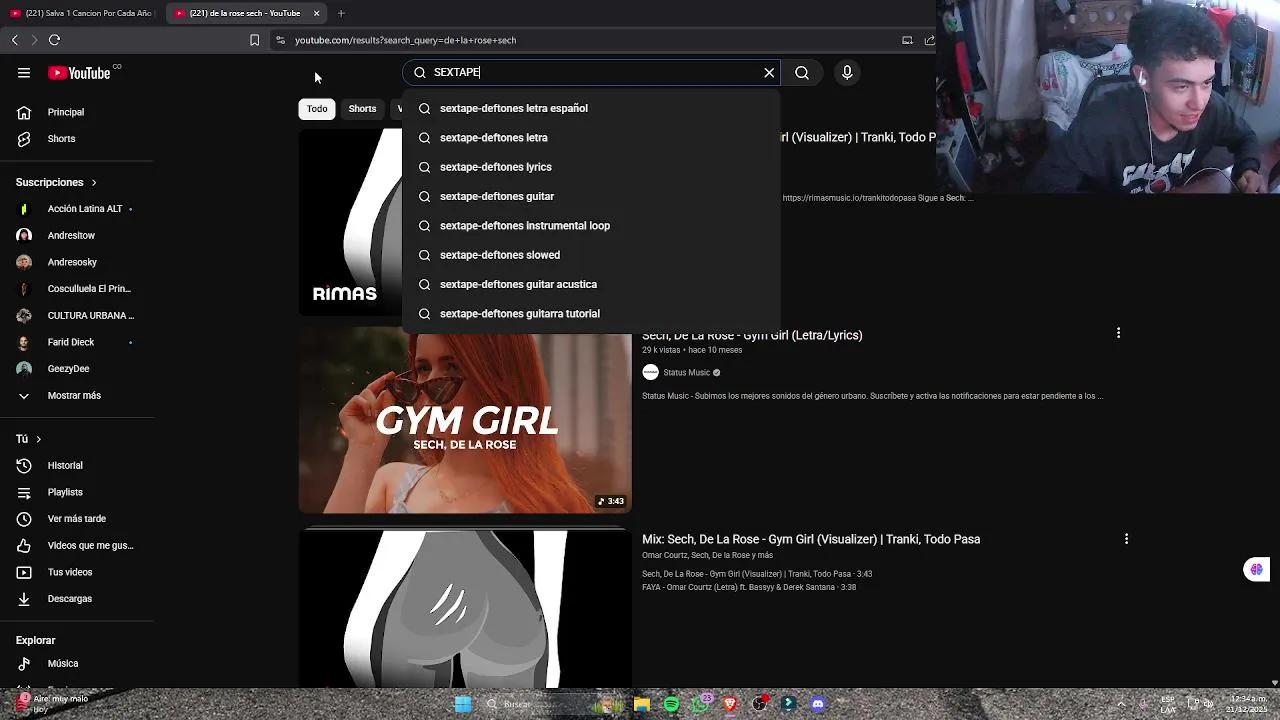1280x720 pixels.
Task: Submit search with the magnifier button
Action: coord(802,72)
